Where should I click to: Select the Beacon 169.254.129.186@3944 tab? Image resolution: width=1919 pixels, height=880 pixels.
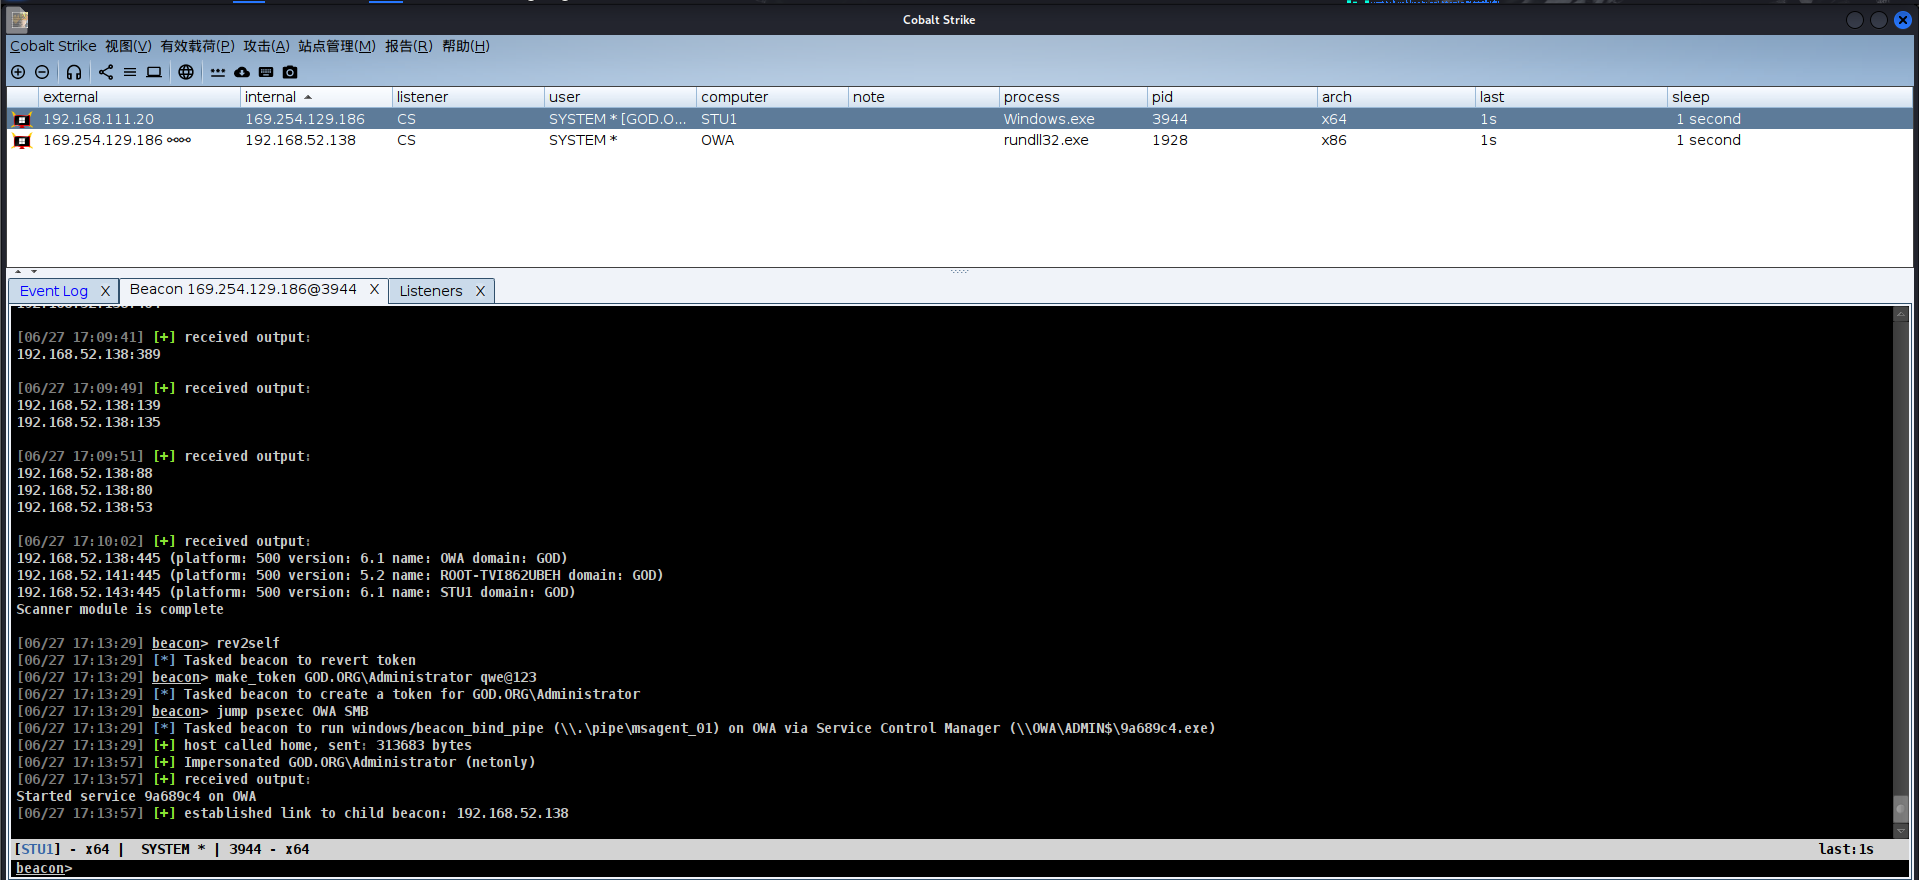pyautogui.click(x=243, y=289)
